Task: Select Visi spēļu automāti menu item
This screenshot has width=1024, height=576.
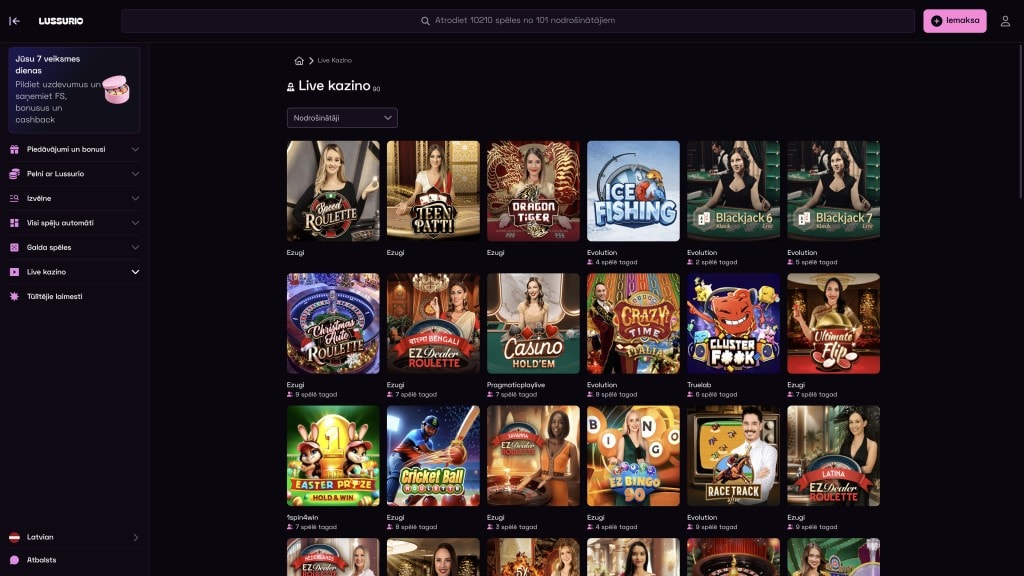Action: pos(74,223)
